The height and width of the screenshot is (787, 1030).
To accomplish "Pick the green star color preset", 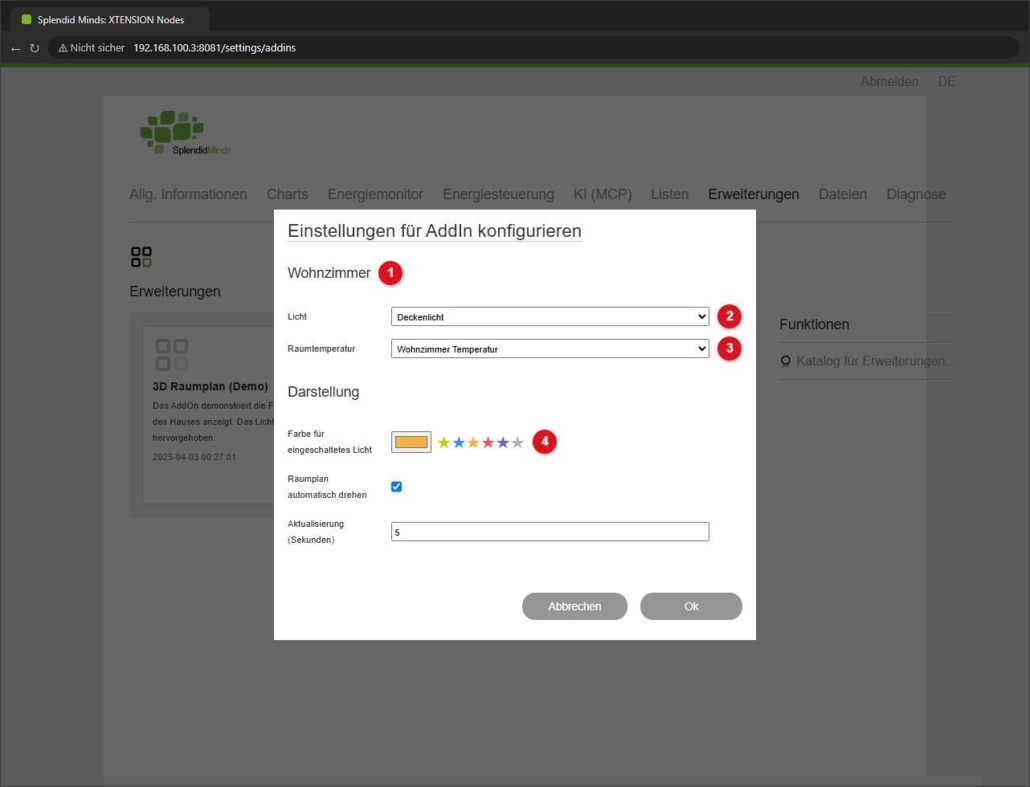I will 444,442.
